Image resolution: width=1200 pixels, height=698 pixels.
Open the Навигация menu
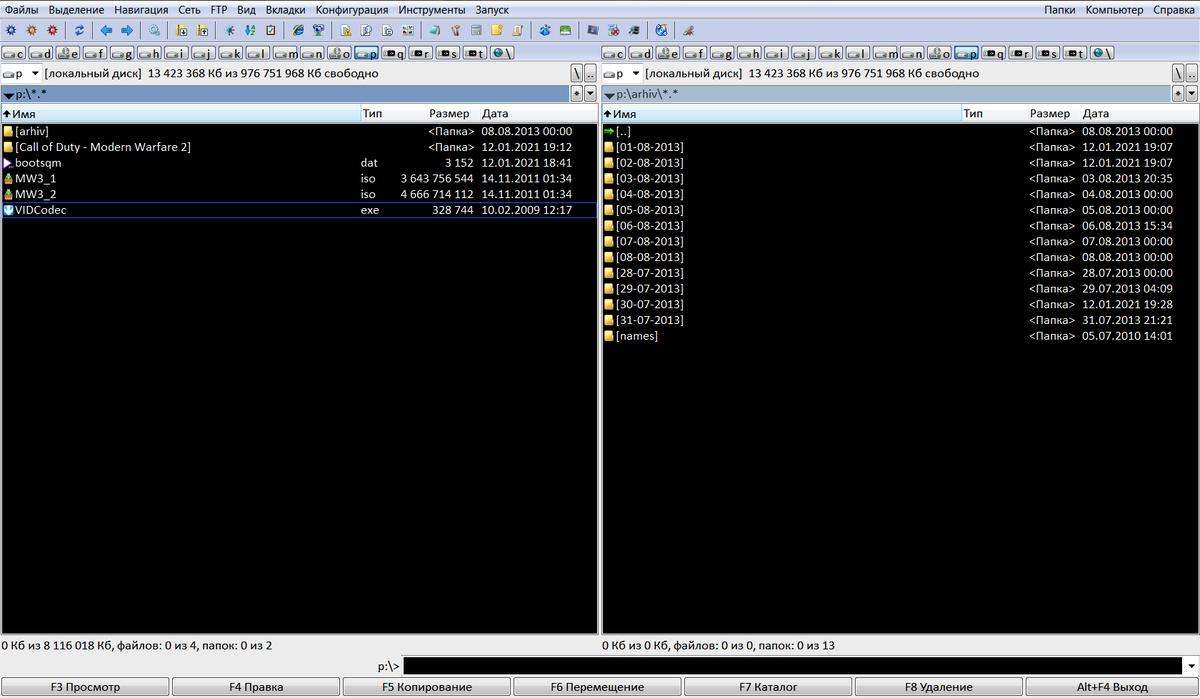141,9
